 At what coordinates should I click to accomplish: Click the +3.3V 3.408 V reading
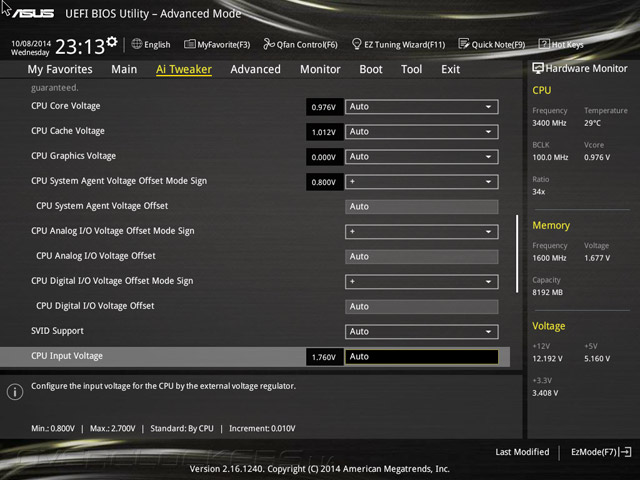tap(545, 393)
